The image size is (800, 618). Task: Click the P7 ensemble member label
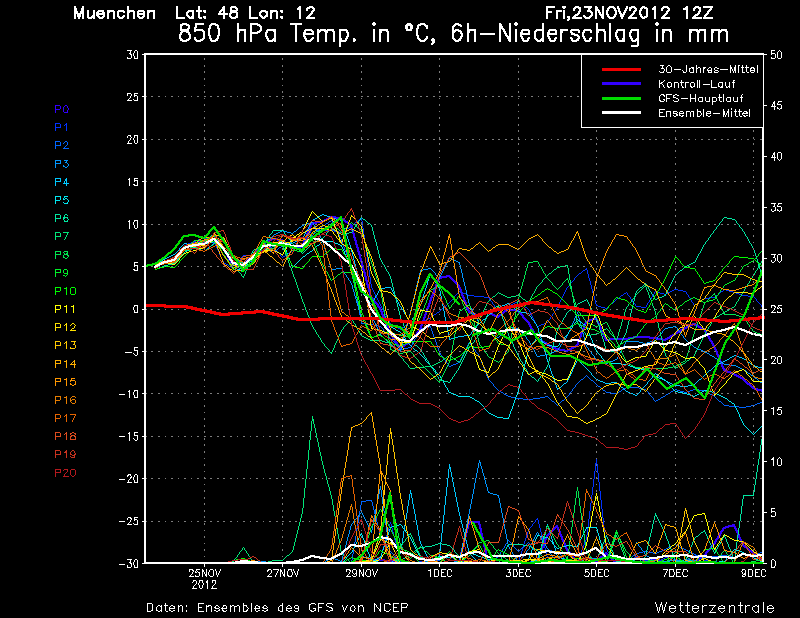point(62,236)
